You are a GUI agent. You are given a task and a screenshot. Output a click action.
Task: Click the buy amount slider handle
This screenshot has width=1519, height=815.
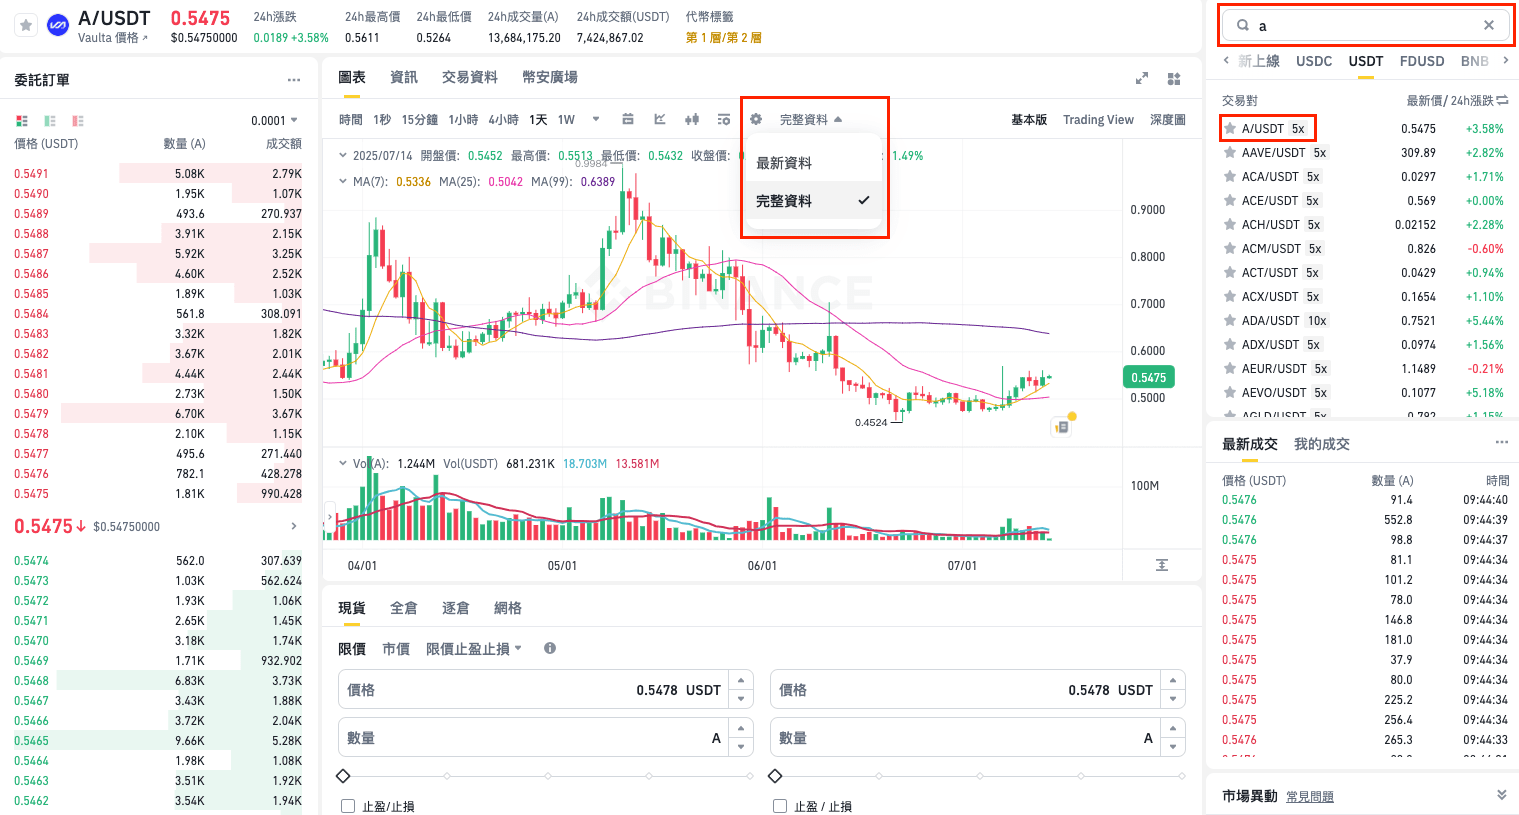343,776
